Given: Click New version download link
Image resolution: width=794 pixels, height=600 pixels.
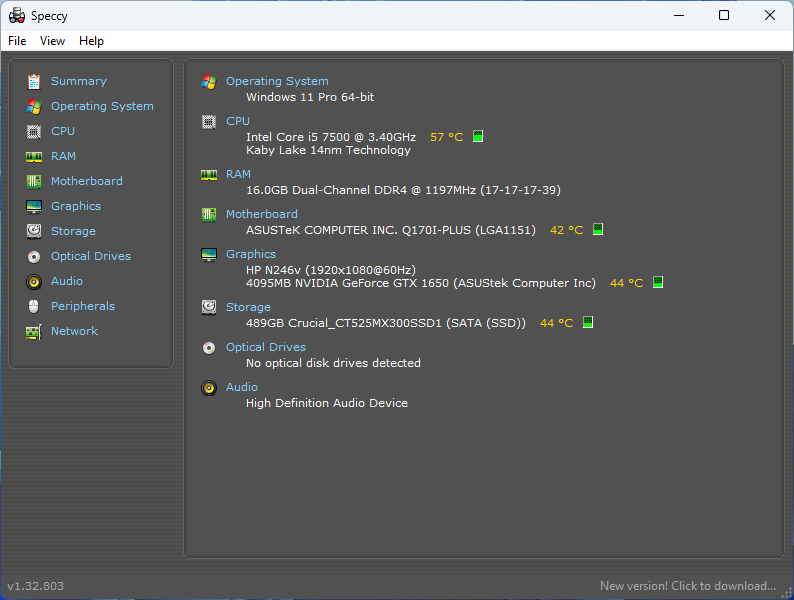Looking at the screenshot, I should pos(687,586).
